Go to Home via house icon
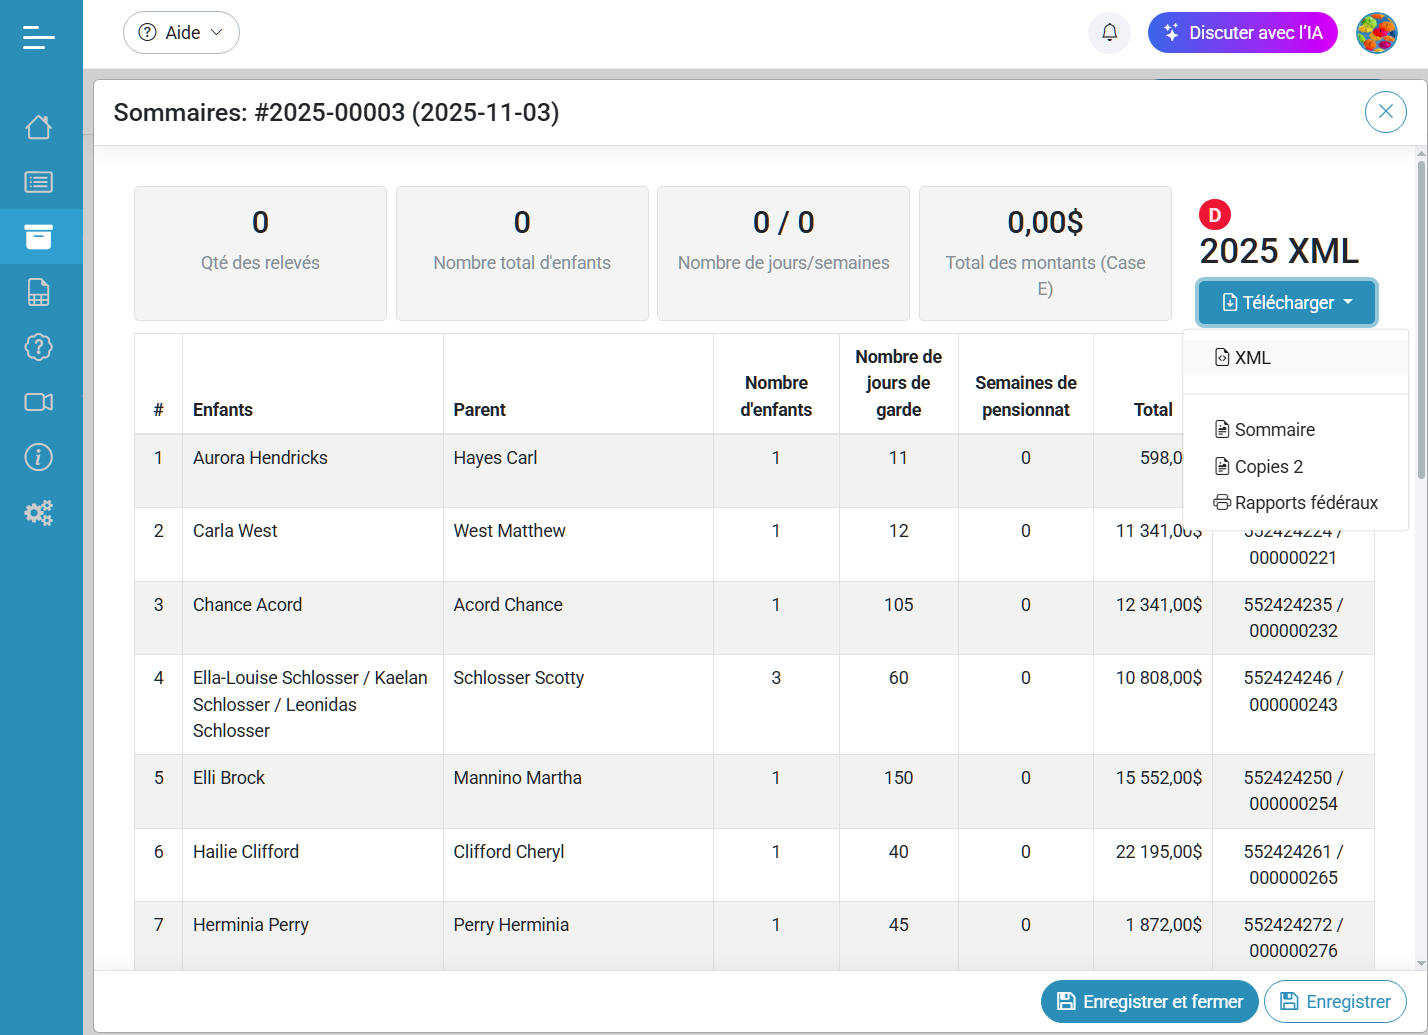Screen dimensions: 1428x1035 tap(38, 127)
